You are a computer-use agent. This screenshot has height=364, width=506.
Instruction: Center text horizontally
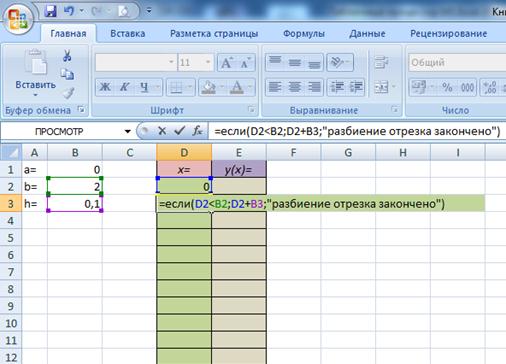[x=295, y=87]
